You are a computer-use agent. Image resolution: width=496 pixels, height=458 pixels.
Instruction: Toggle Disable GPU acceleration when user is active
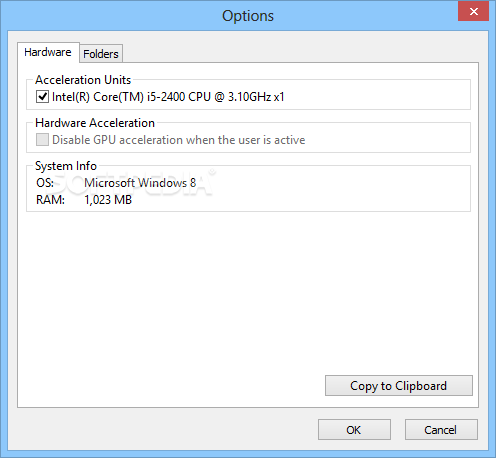[42, 140]
